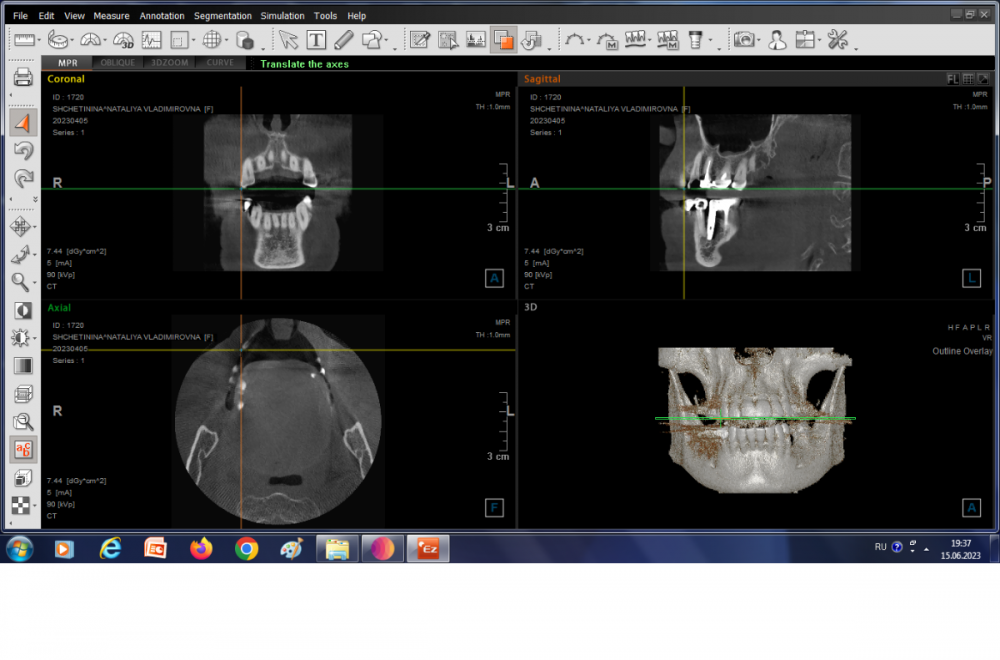Image resolution: width=1000 pixels, height=660 pixels.
Task: Switch to the OBLIQUE tab
Action: pyautogui.click(x=118, y=63)
